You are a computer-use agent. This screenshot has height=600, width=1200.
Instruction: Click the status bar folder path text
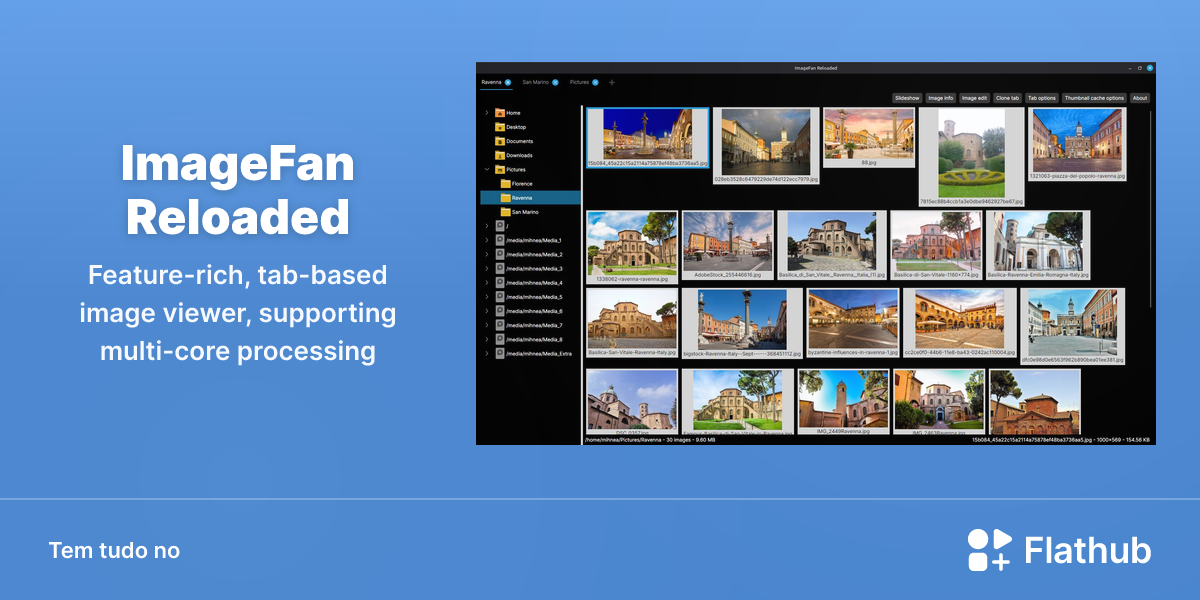[650, 440]
